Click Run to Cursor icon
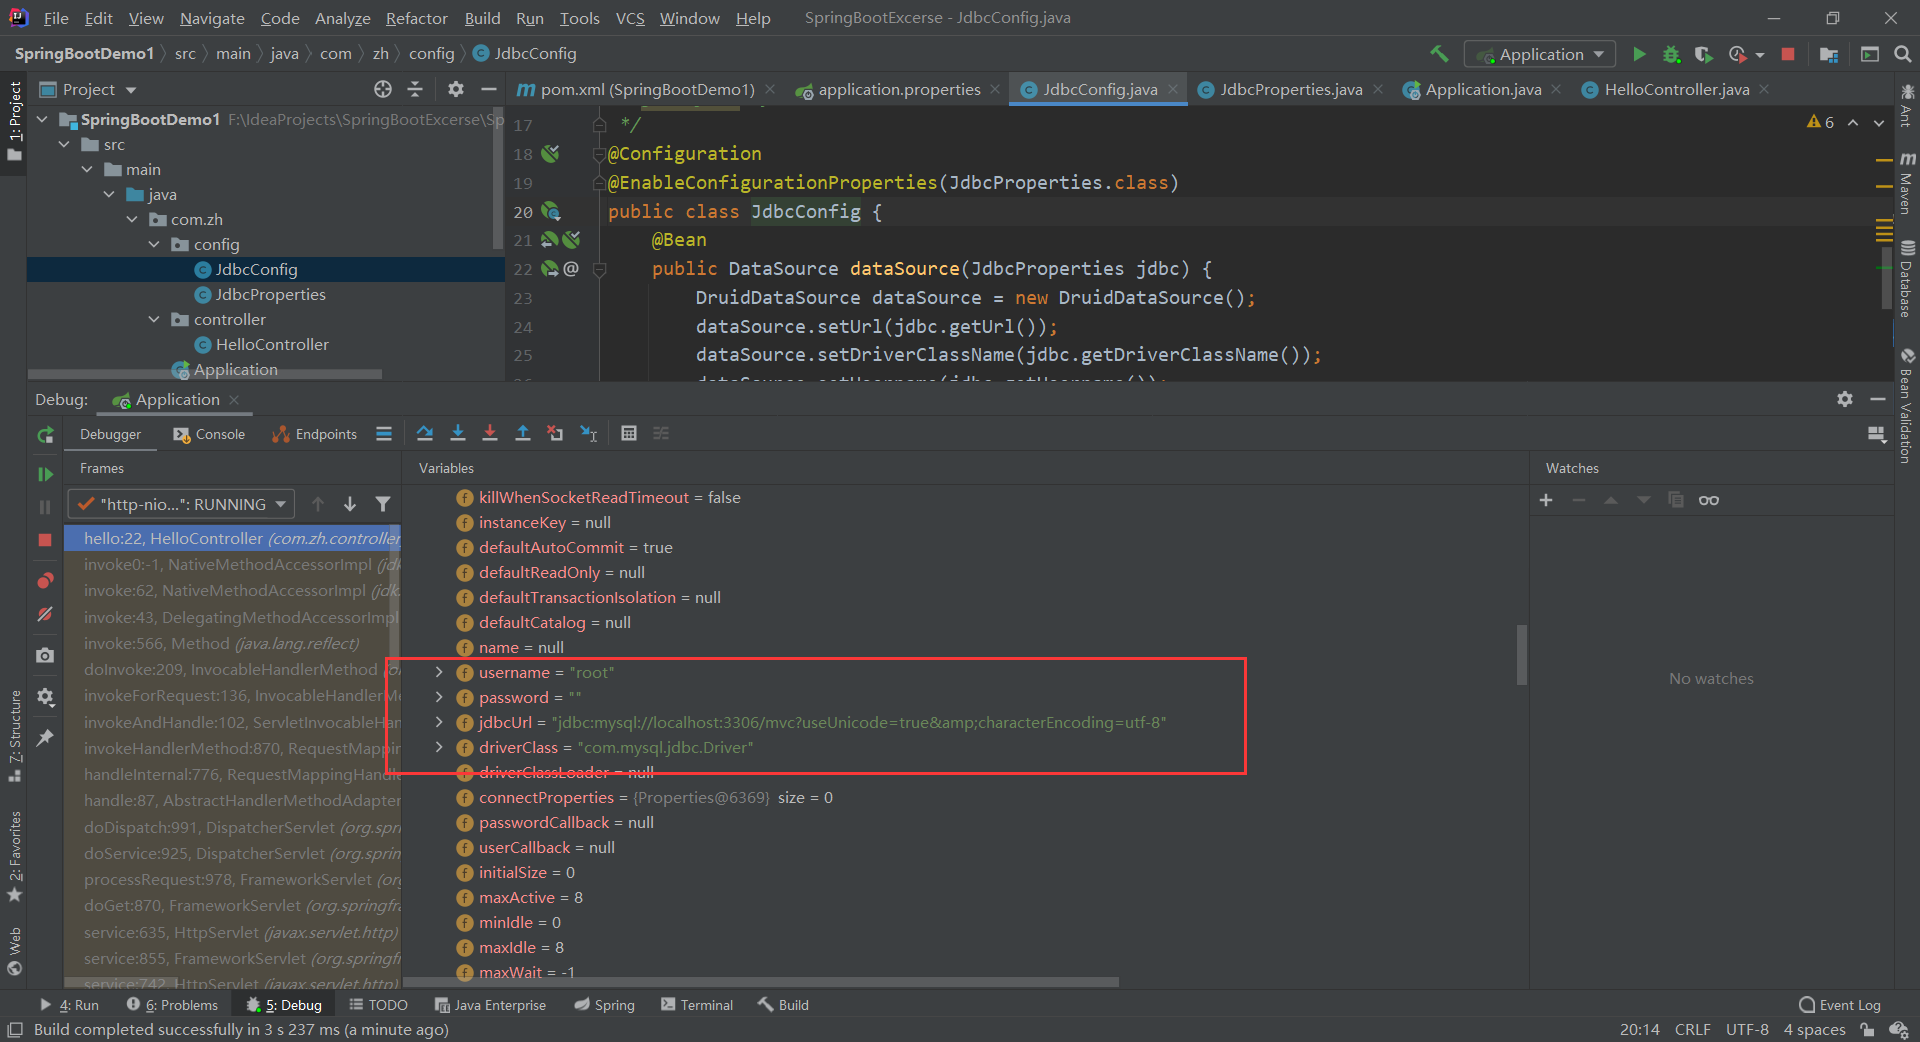The width and height of the screenshot is (1920, 1042). click(589, 433)
